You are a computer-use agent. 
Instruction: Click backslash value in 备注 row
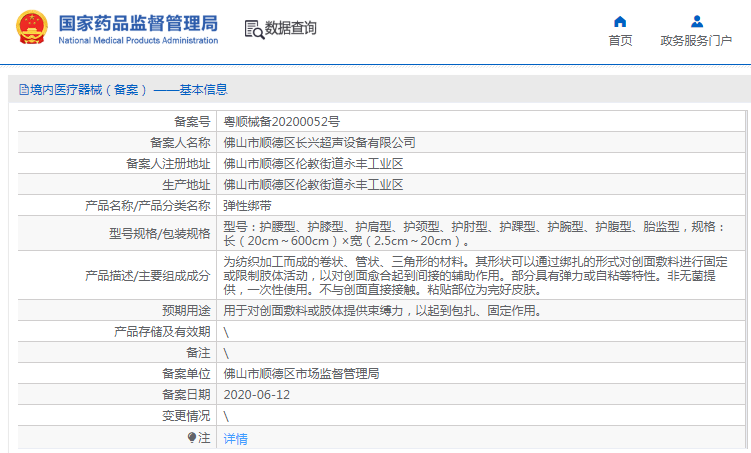226,353
